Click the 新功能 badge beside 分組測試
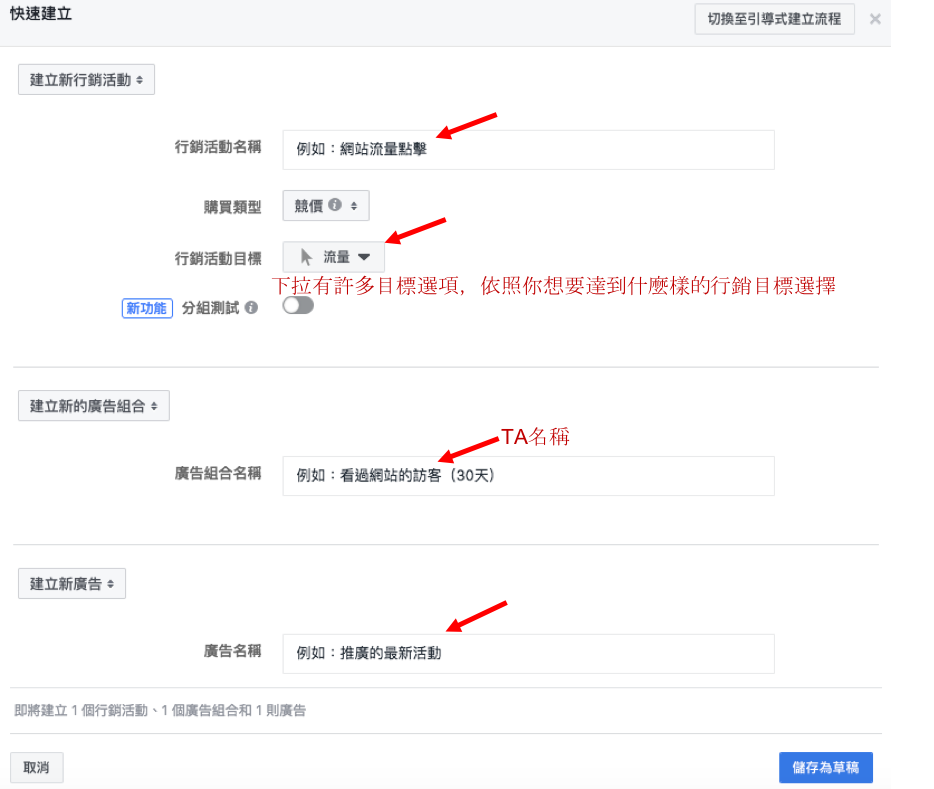 146,308
